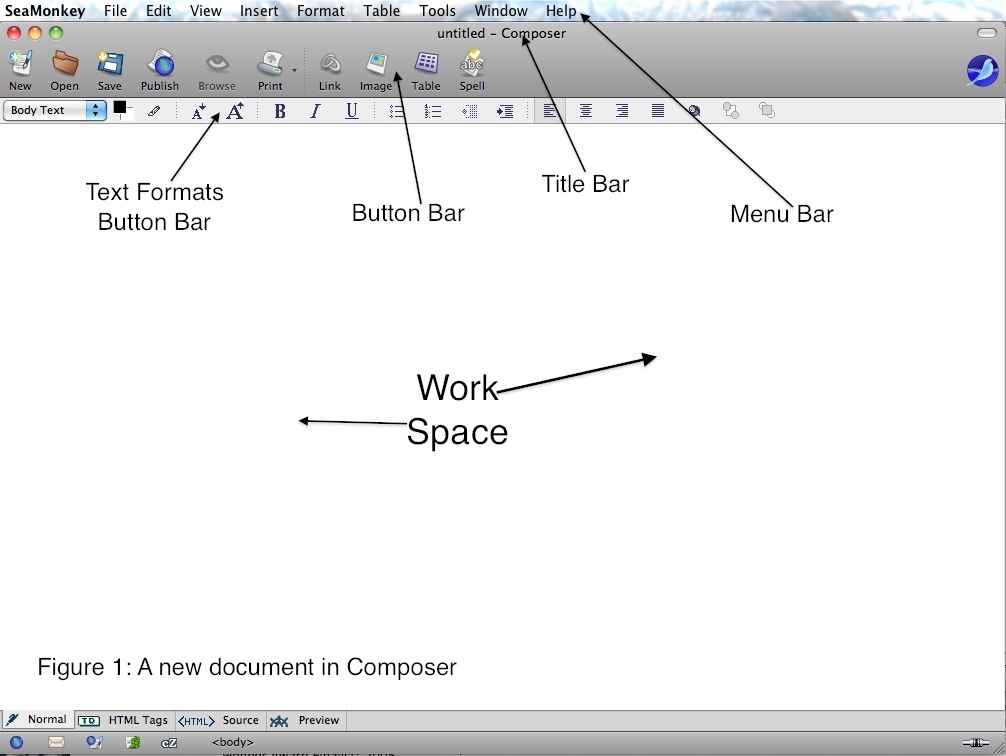The width and height of the screenshot is (1006, 756).
Task: Open a file using the Open icon
Action: (65, 70)
